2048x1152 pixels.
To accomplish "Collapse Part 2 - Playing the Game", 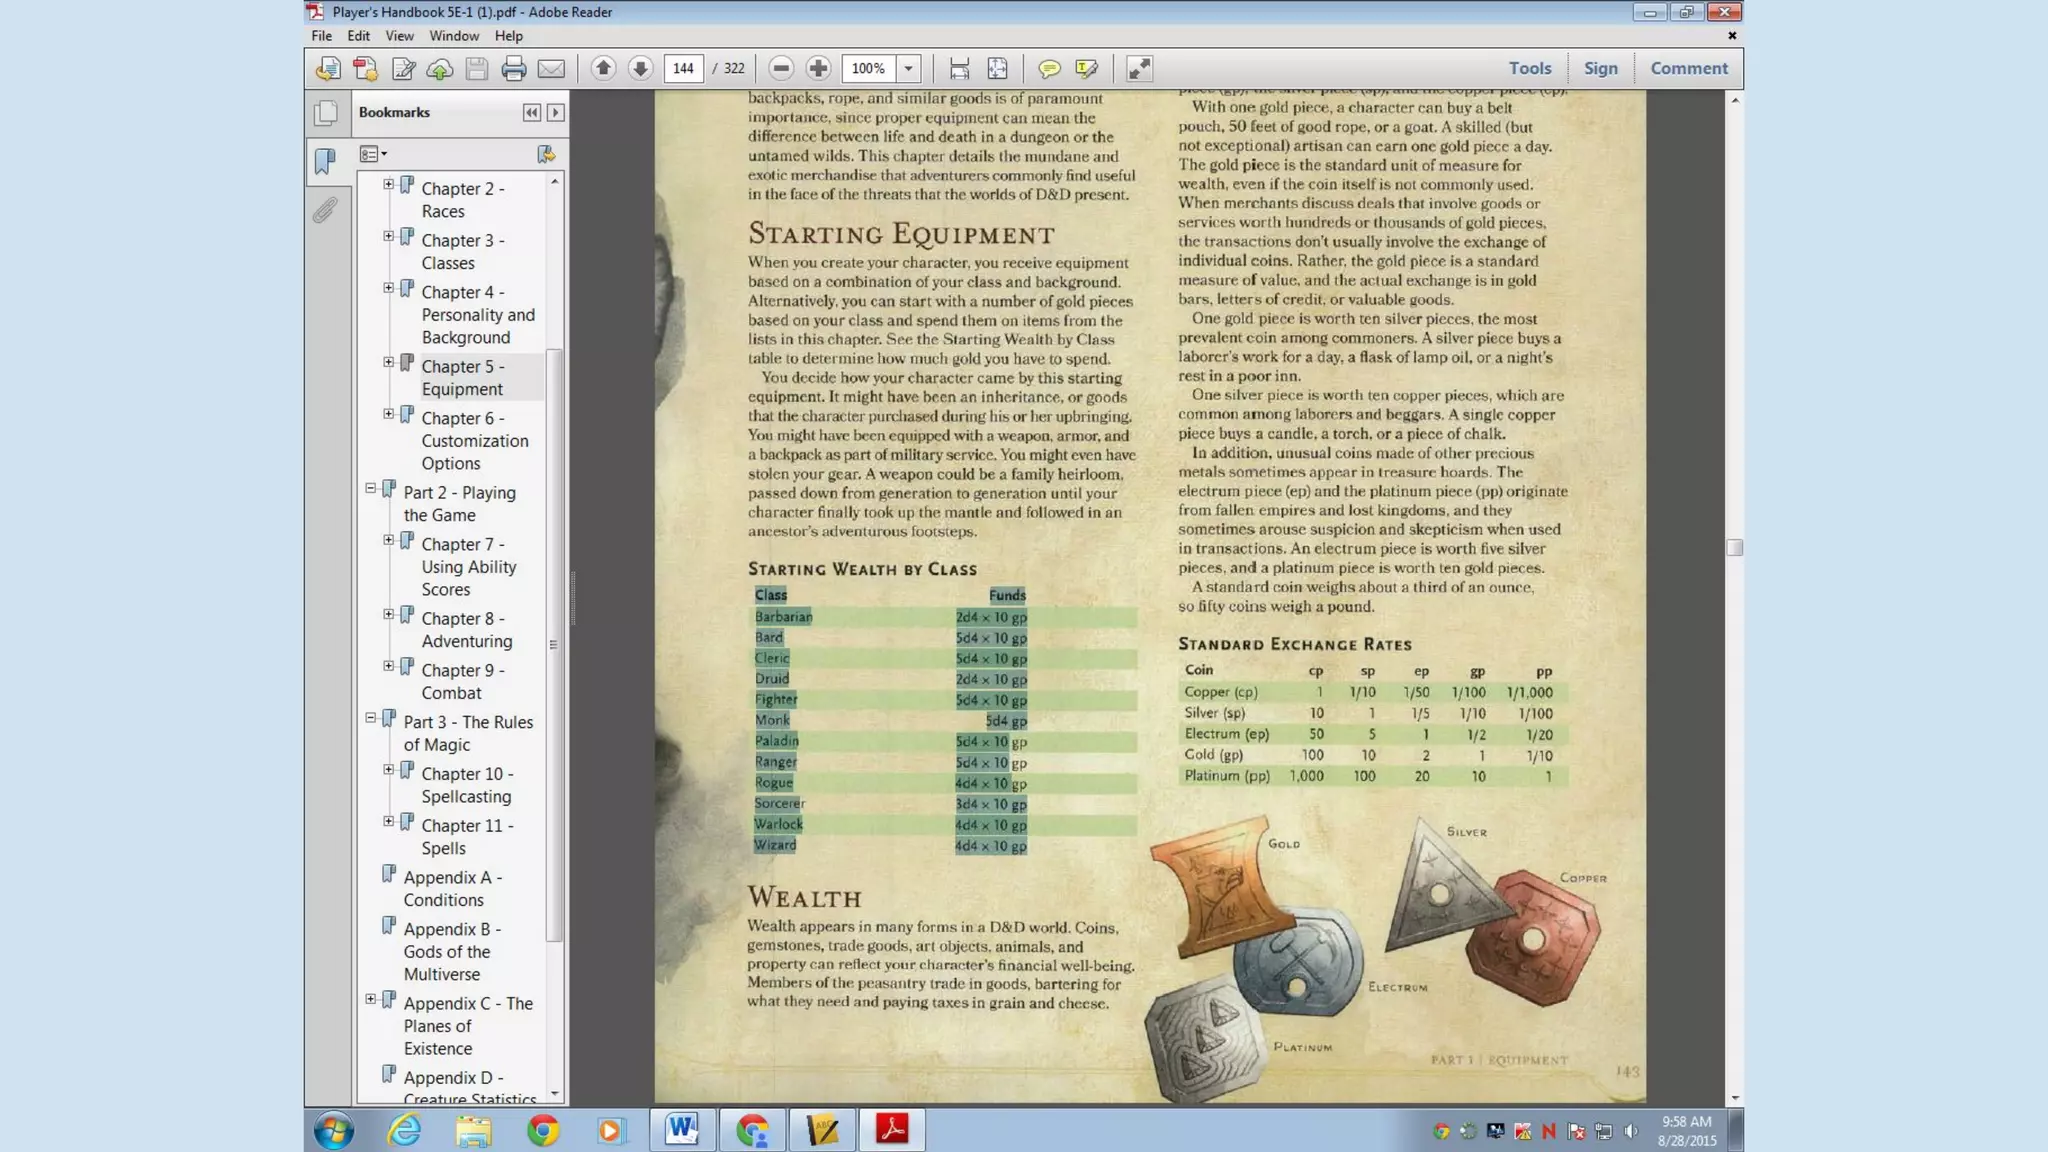I will (371, 489).
